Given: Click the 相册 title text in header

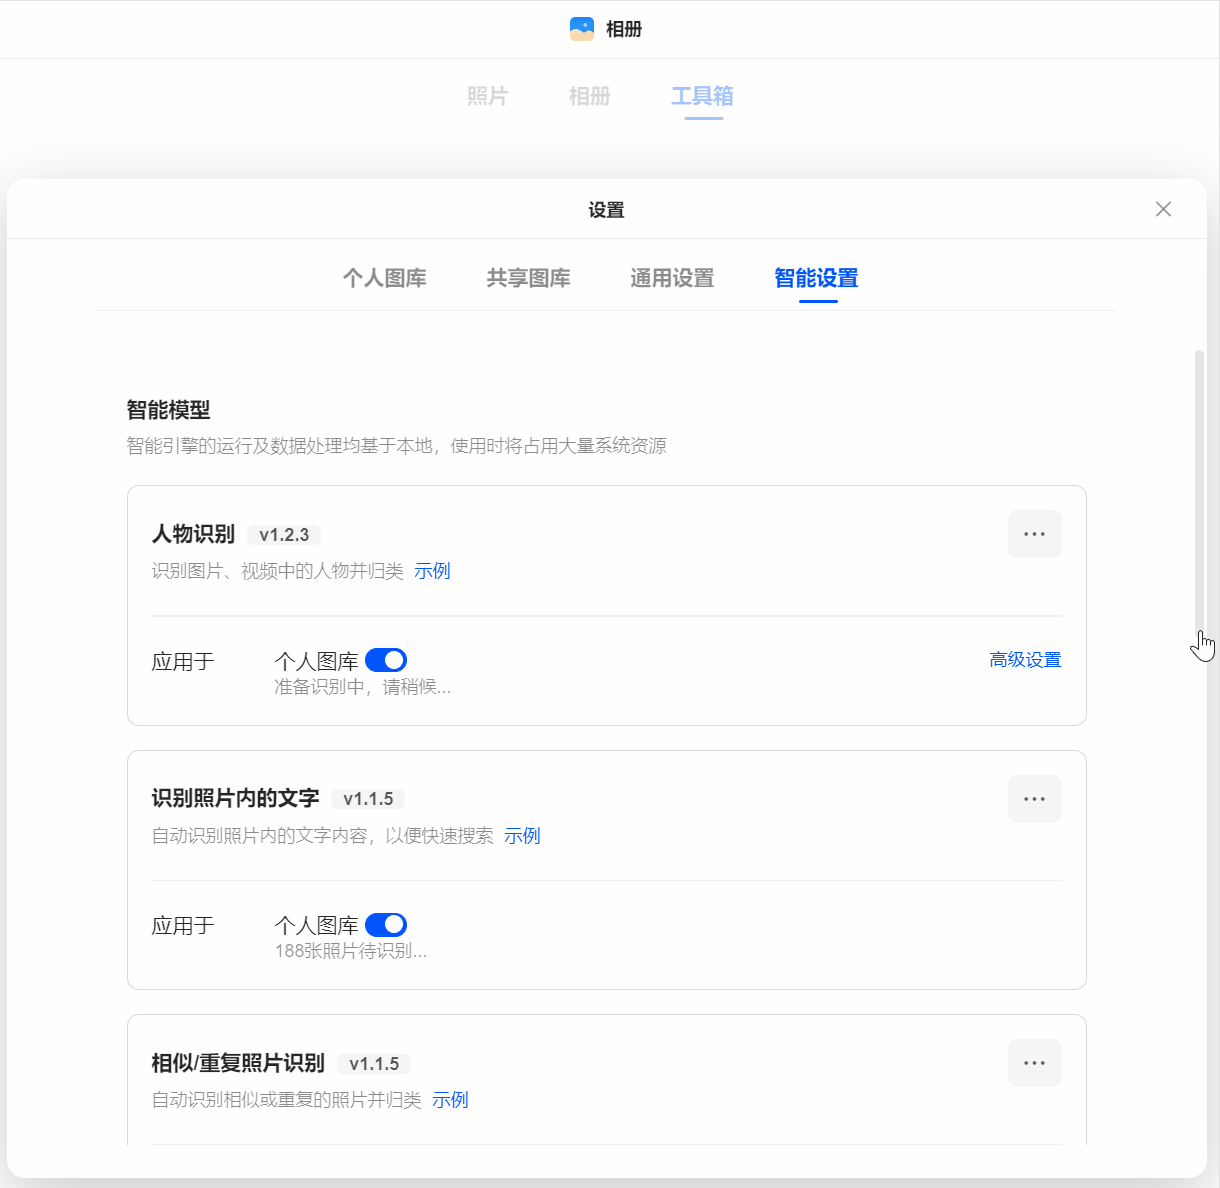Looking at the screenshot, I should coord(624,30).
